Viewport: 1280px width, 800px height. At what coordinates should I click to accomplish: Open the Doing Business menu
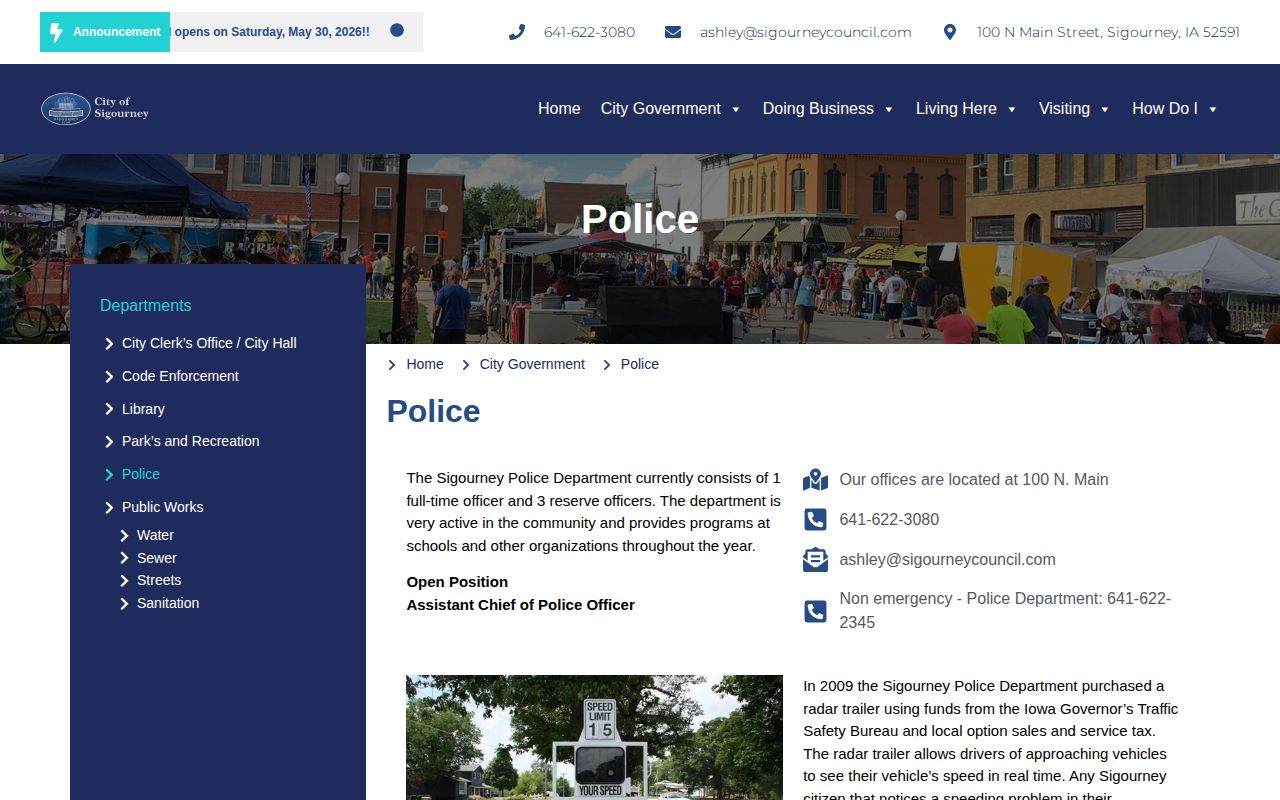pos(818,109)
